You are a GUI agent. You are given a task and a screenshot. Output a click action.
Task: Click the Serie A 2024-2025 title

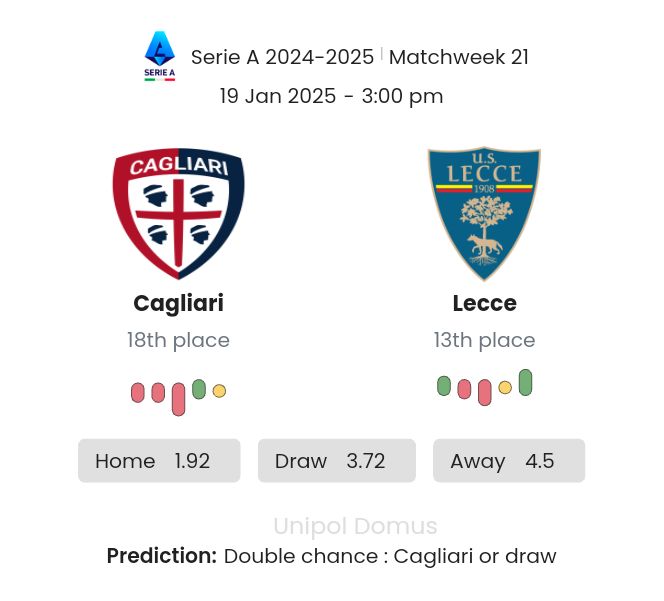pyautogui.click(x=282, y=57)
